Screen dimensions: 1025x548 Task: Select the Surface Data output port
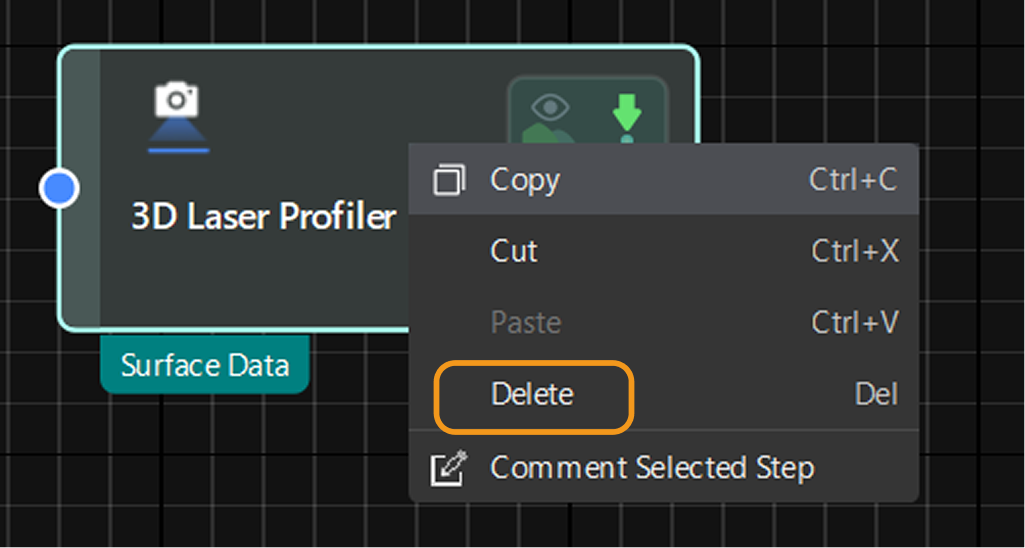pos(205,365)
